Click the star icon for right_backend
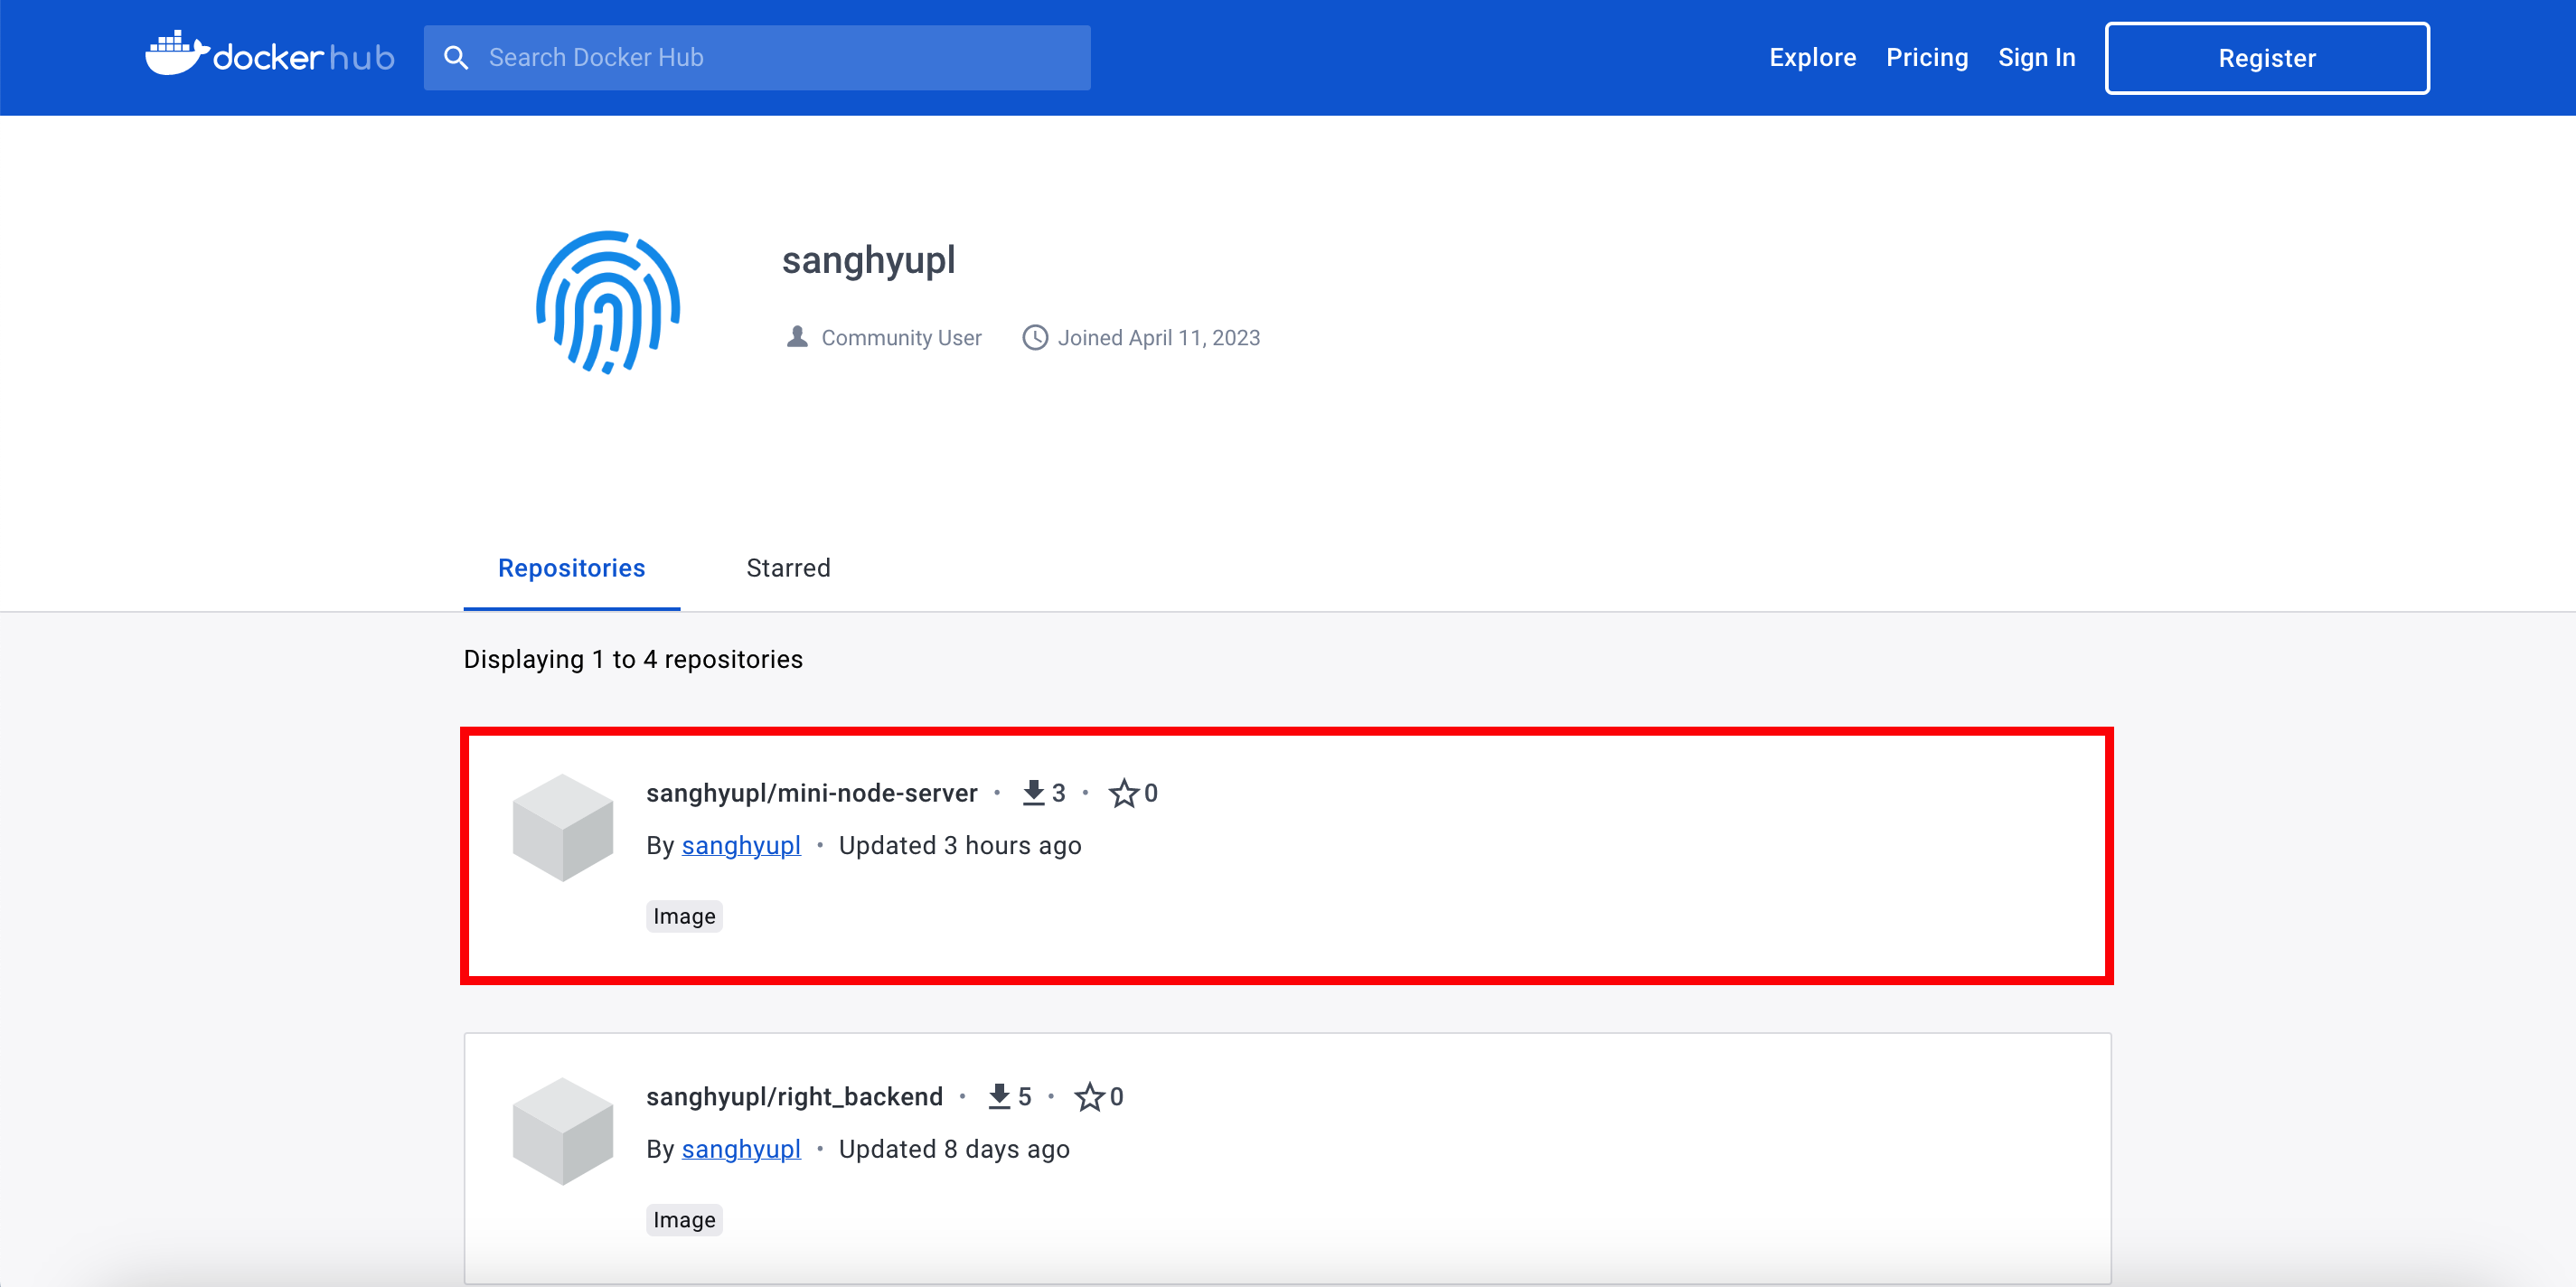Image resolution: width=2576 pixels, height=1287 pixels. (1090, 1097)
